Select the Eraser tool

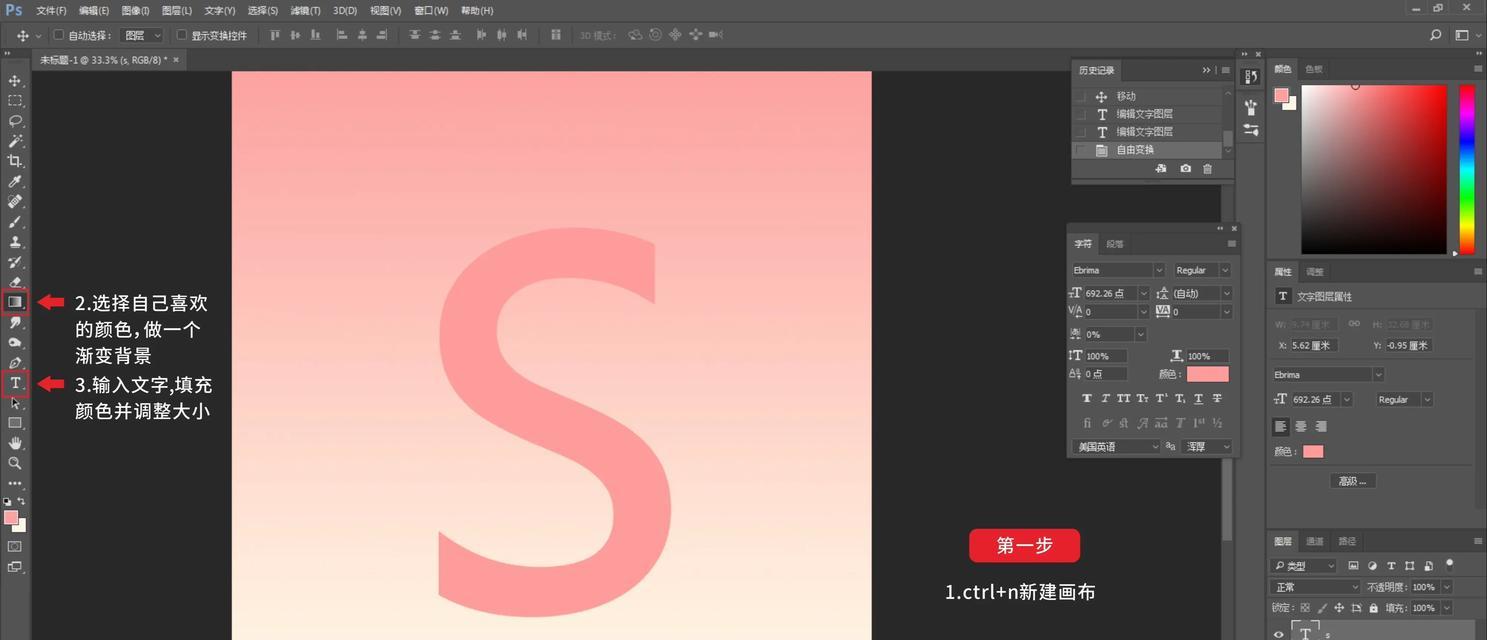click(x=15, y=282)
